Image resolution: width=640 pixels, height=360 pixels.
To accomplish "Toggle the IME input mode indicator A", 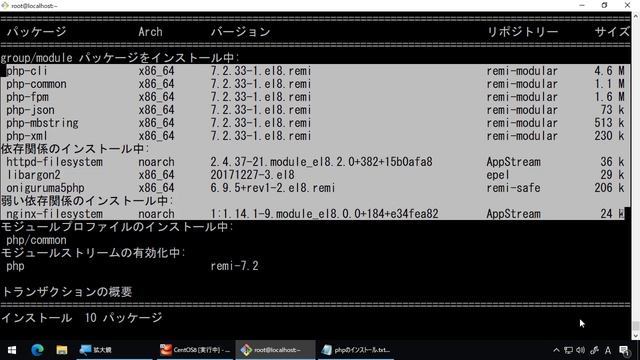I will 608,350.
